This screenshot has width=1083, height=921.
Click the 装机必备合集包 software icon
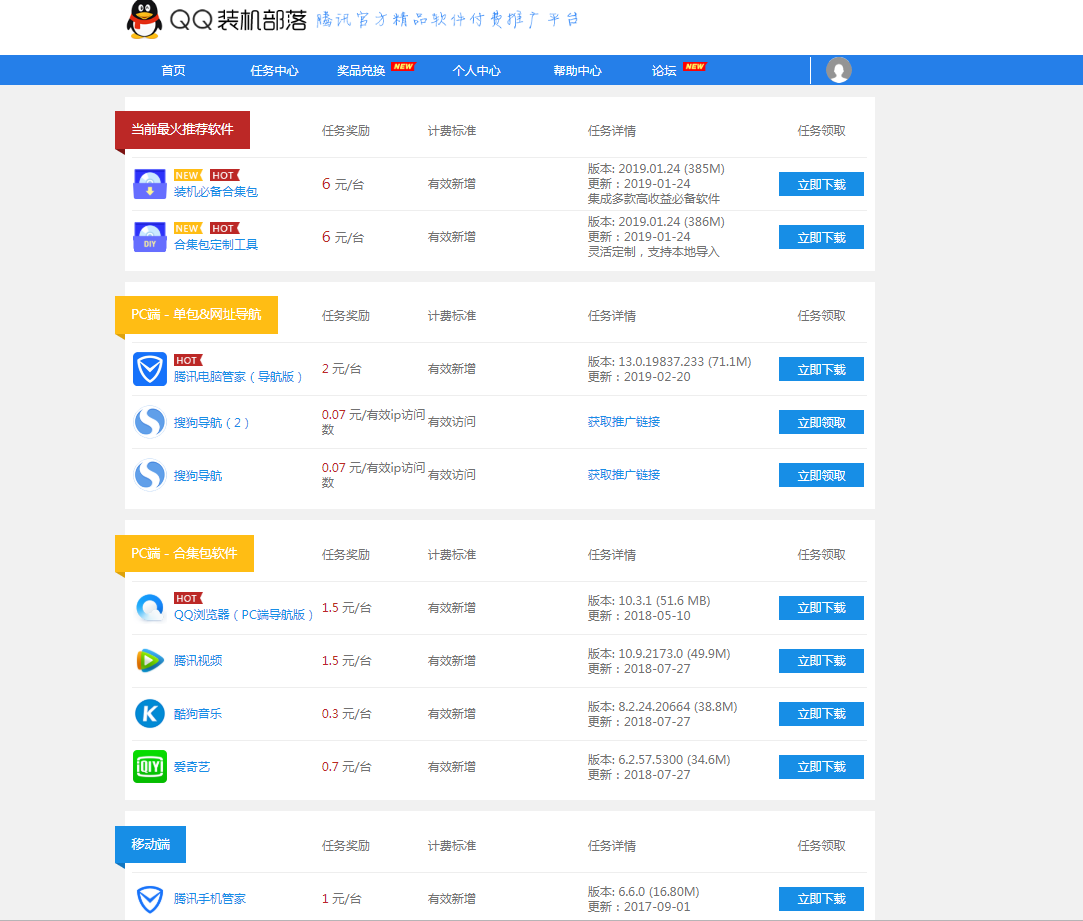pyautogui.click(x=150, y=184)
